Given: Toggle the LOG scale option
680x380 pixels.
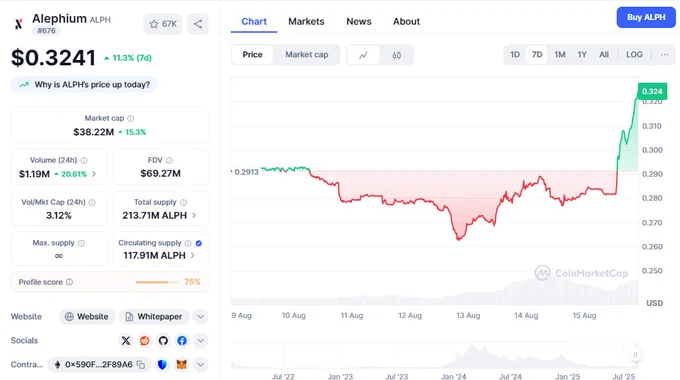Looking at the screenshot, I should (x=634, y=55).
